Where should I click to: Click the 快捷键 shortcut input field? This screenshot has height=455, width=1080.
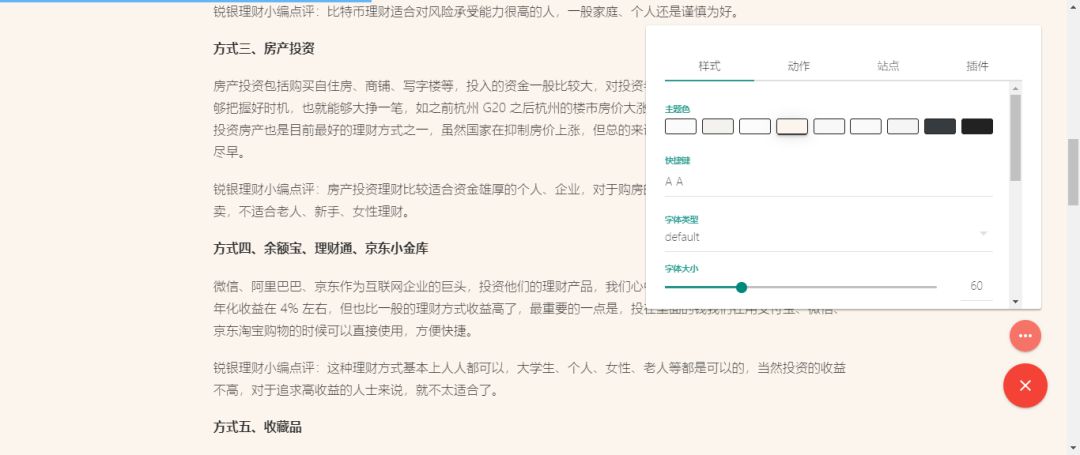coord(829,182)
